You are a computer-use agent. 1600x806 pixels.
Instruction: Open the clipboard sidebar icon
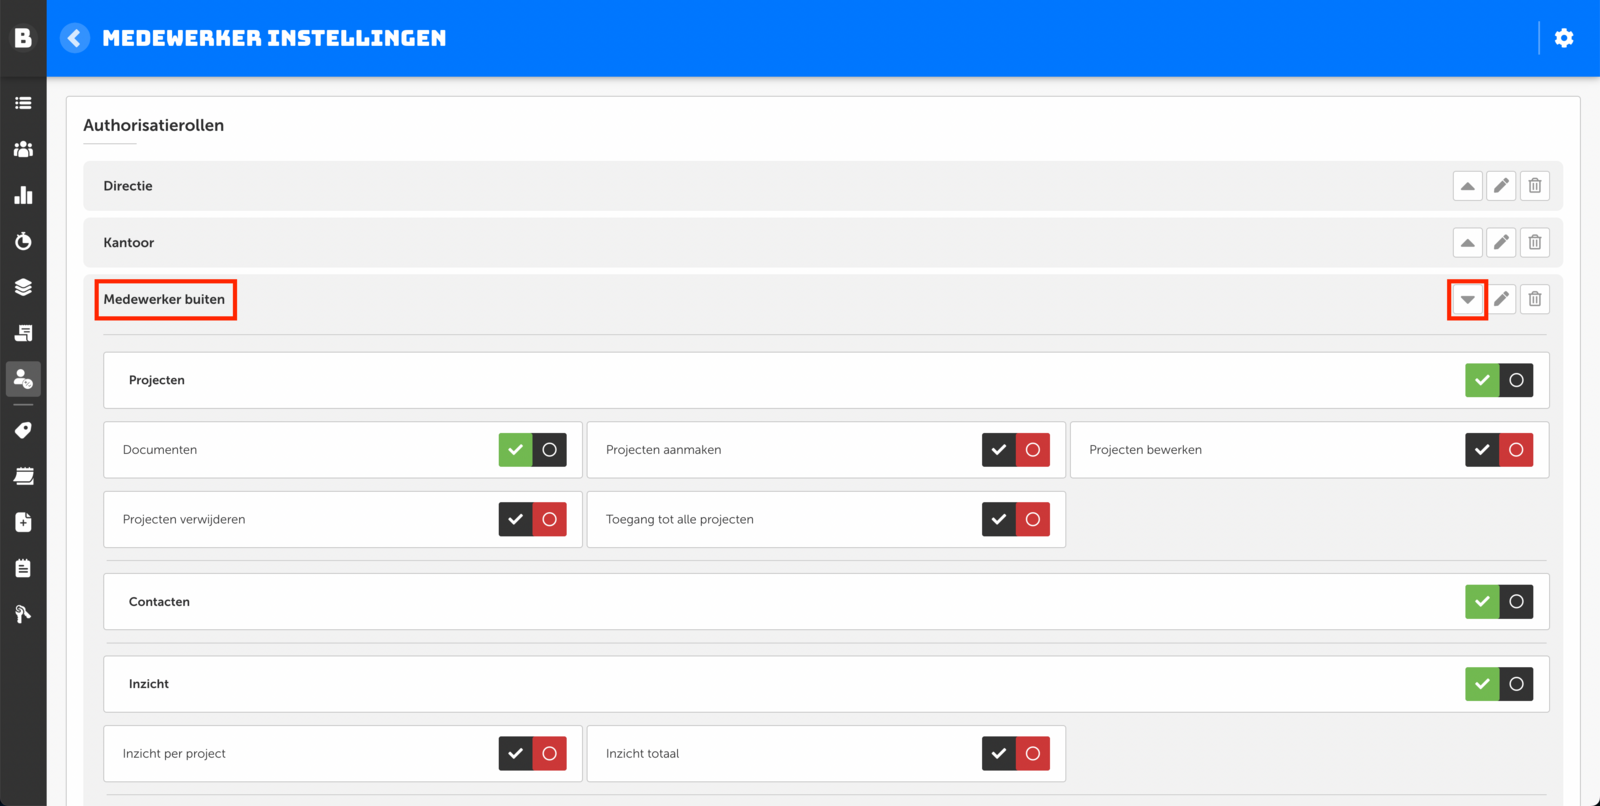click(23, 568)
